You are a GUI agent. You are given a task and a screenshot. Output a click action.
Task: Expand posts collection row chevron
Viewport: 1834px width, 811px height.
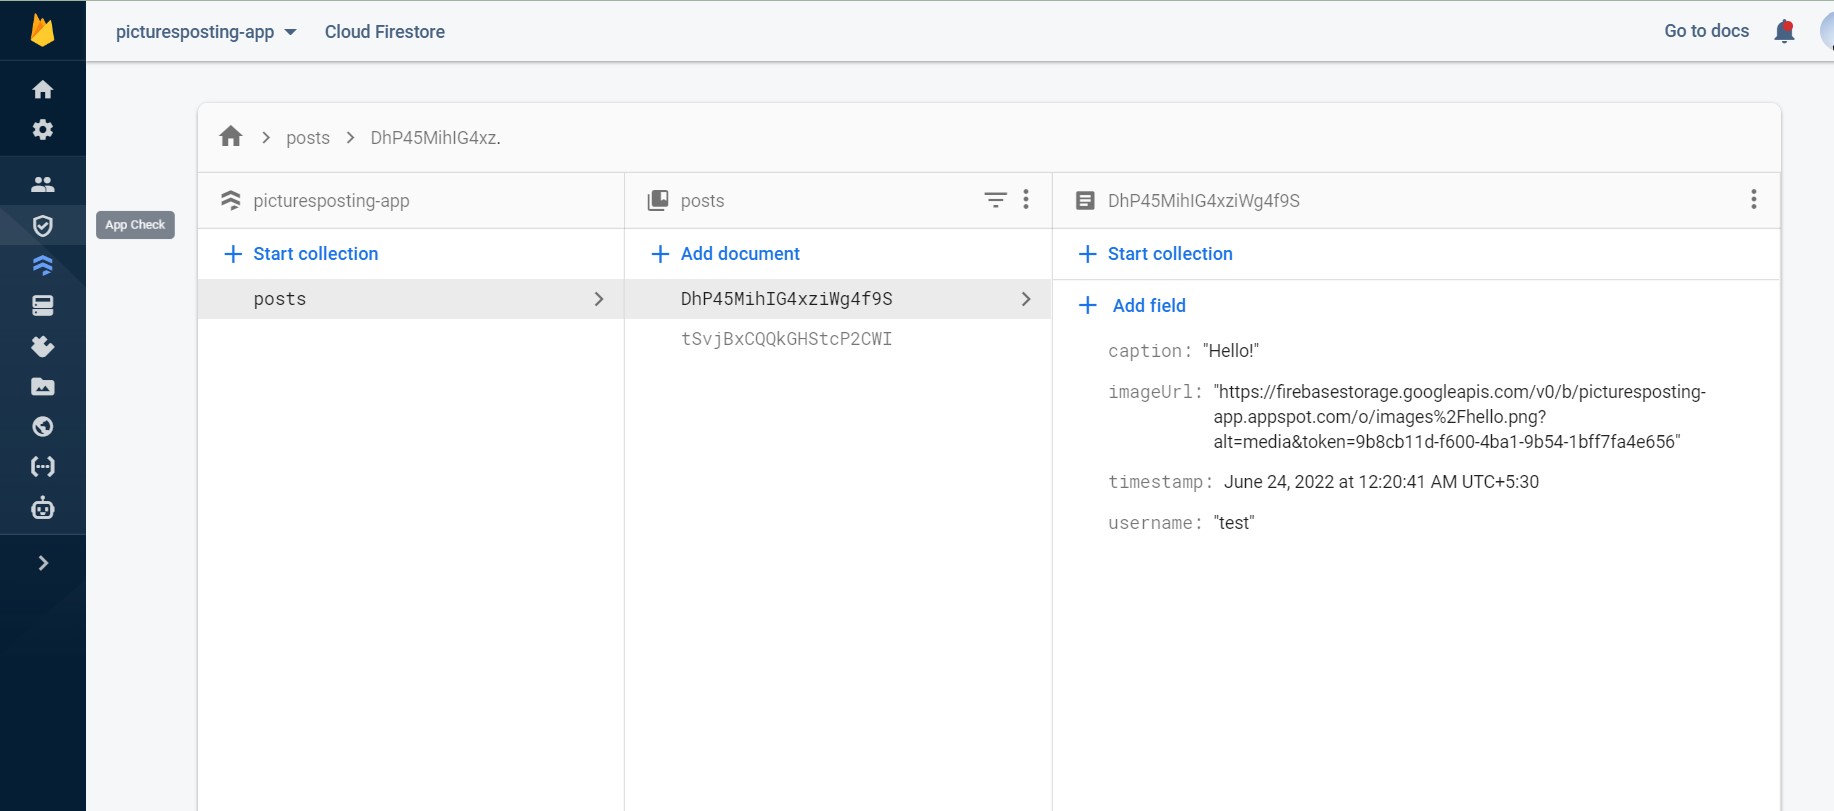(599, 299)
